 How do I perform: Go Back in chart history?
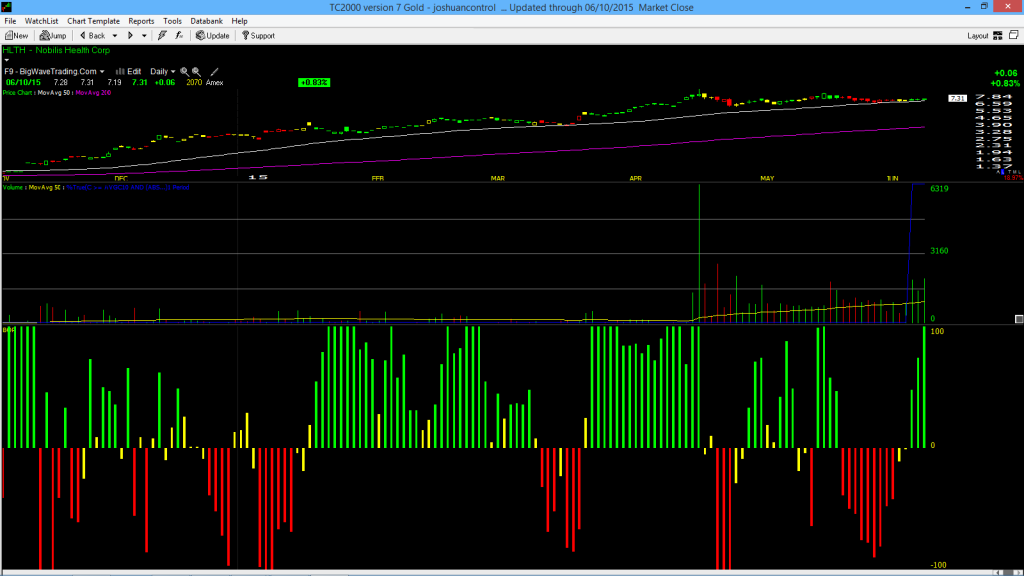coord(92,35)
